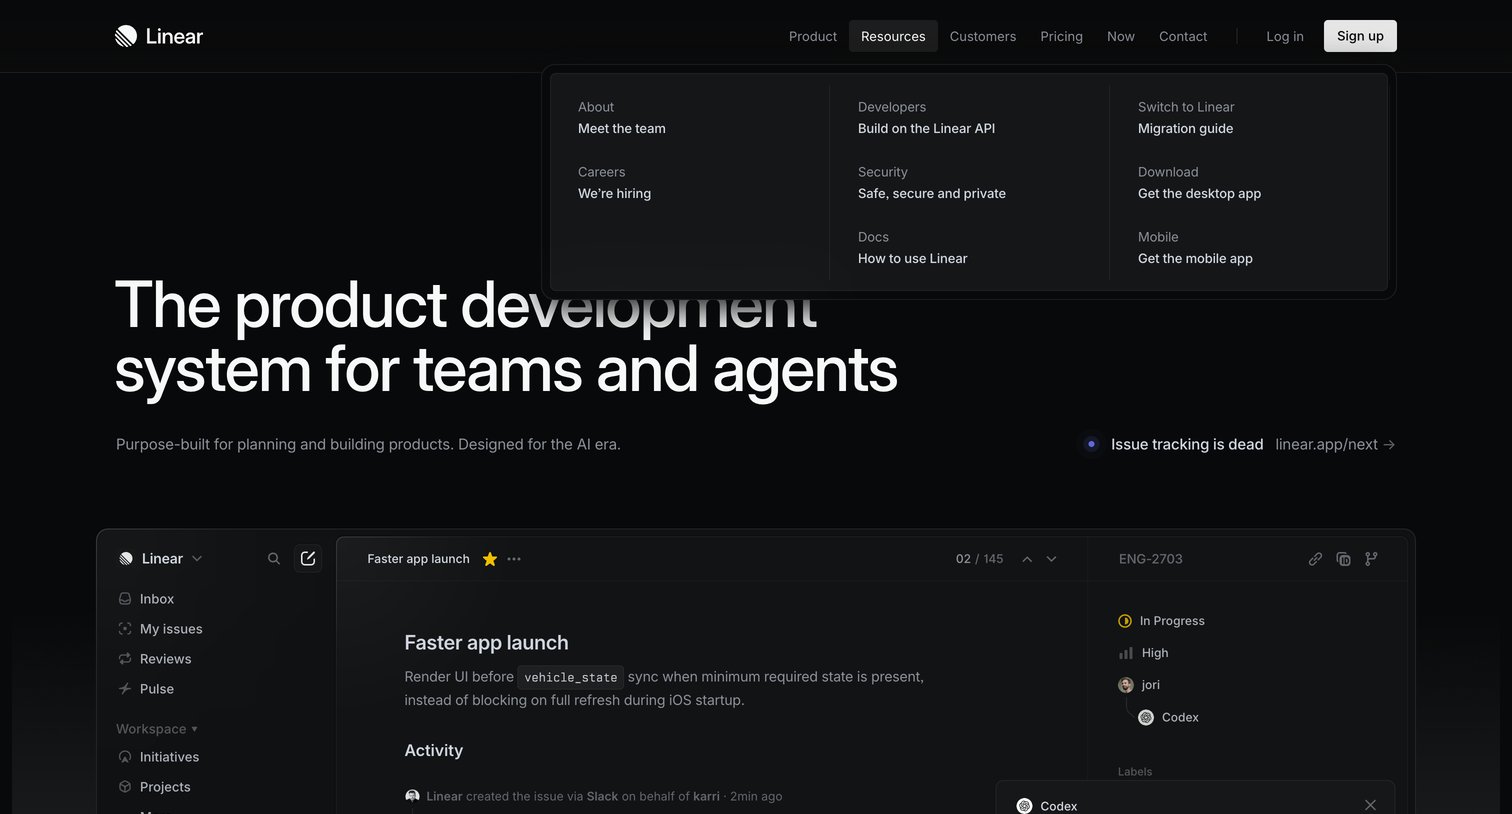Go to next issue with down chevron
Screen dimensions: 1512x814
1051,559
